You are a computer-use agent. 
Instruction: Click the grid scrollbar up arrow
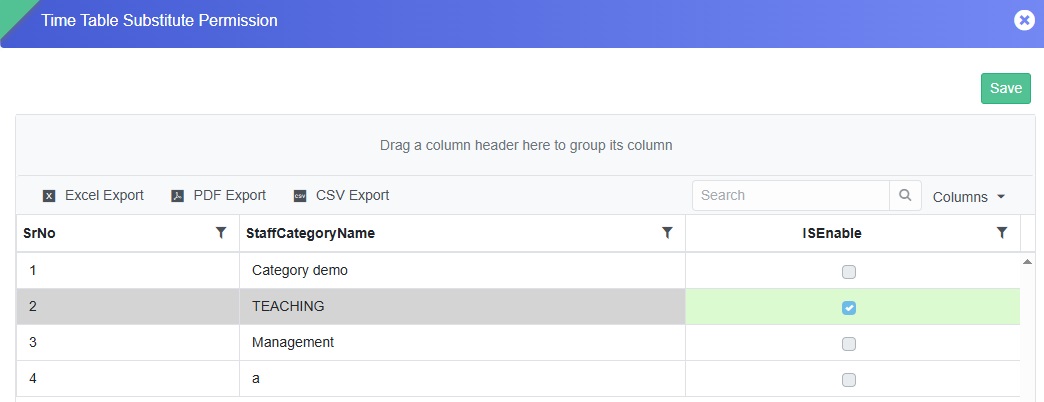1027,262
